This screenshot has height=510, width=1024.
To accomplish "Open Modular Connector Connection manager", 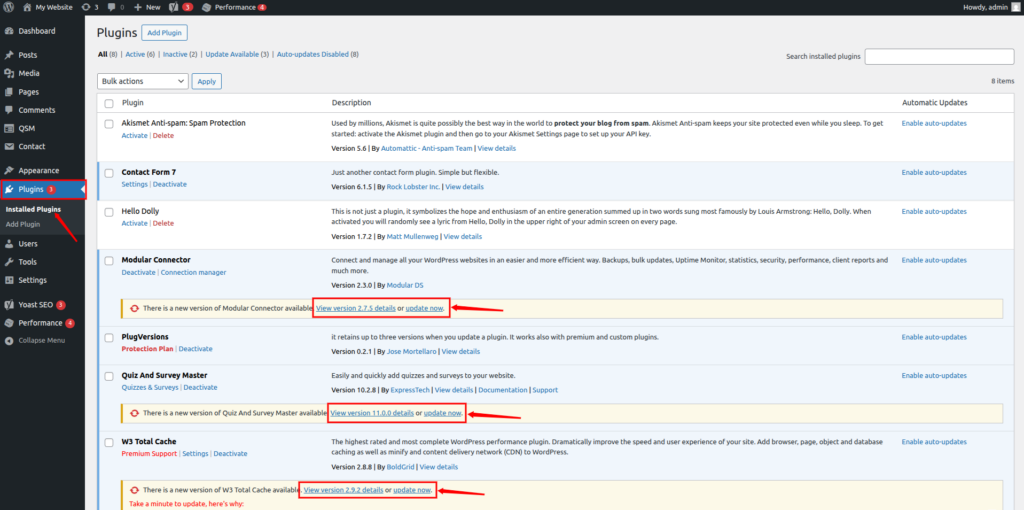I will tap(193, 272).
